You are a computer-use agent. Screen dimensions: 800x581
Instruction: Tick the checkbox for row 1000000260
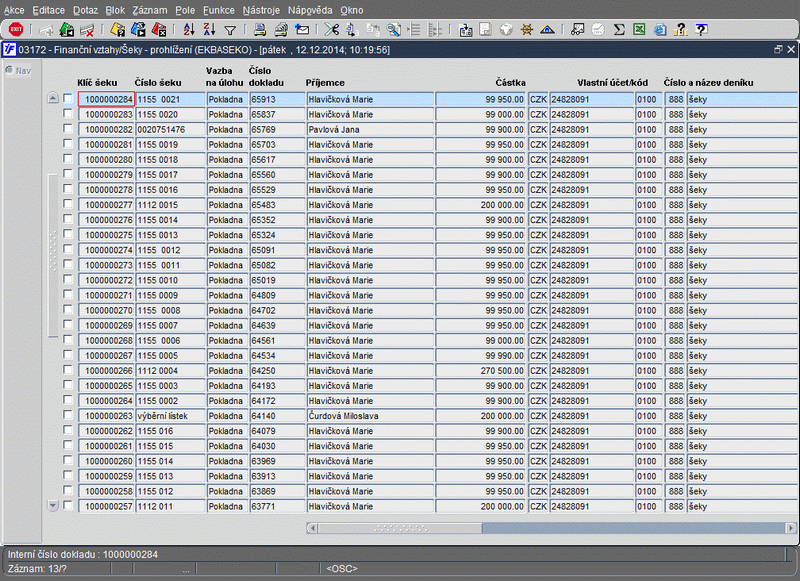68,460
